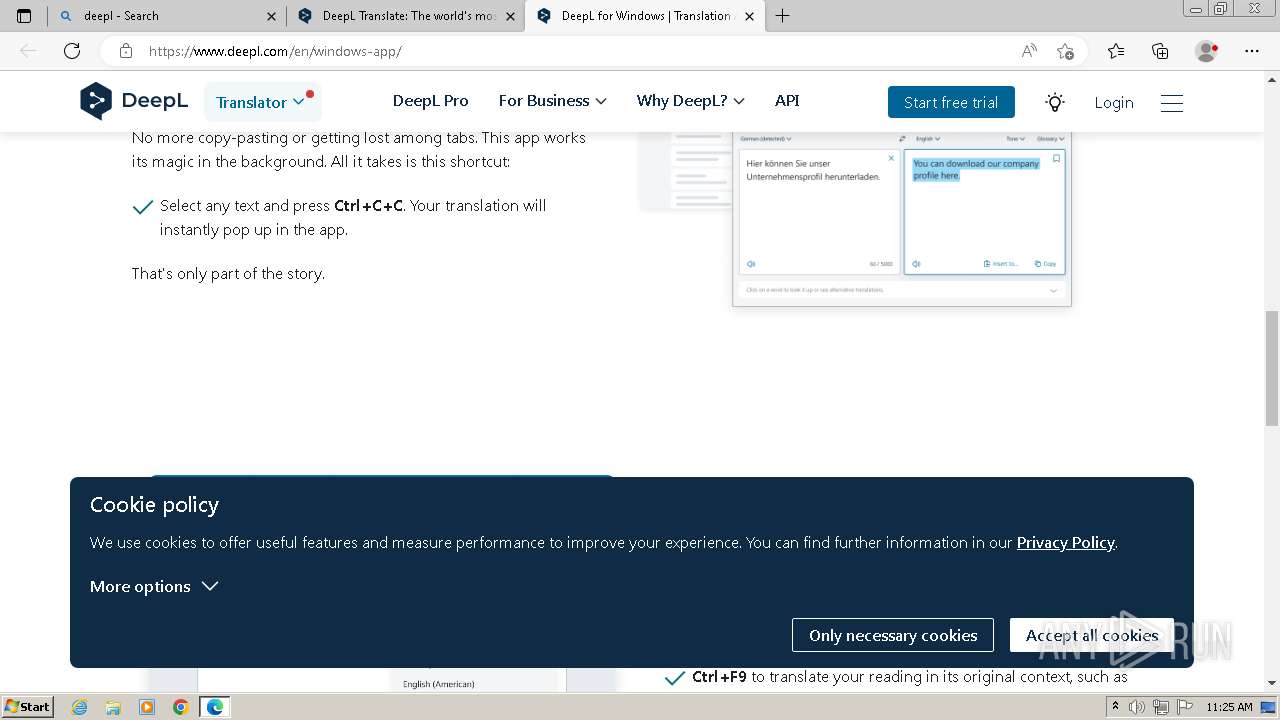
Task: Open Chrome from taskbar
Action: click(181, 707)
